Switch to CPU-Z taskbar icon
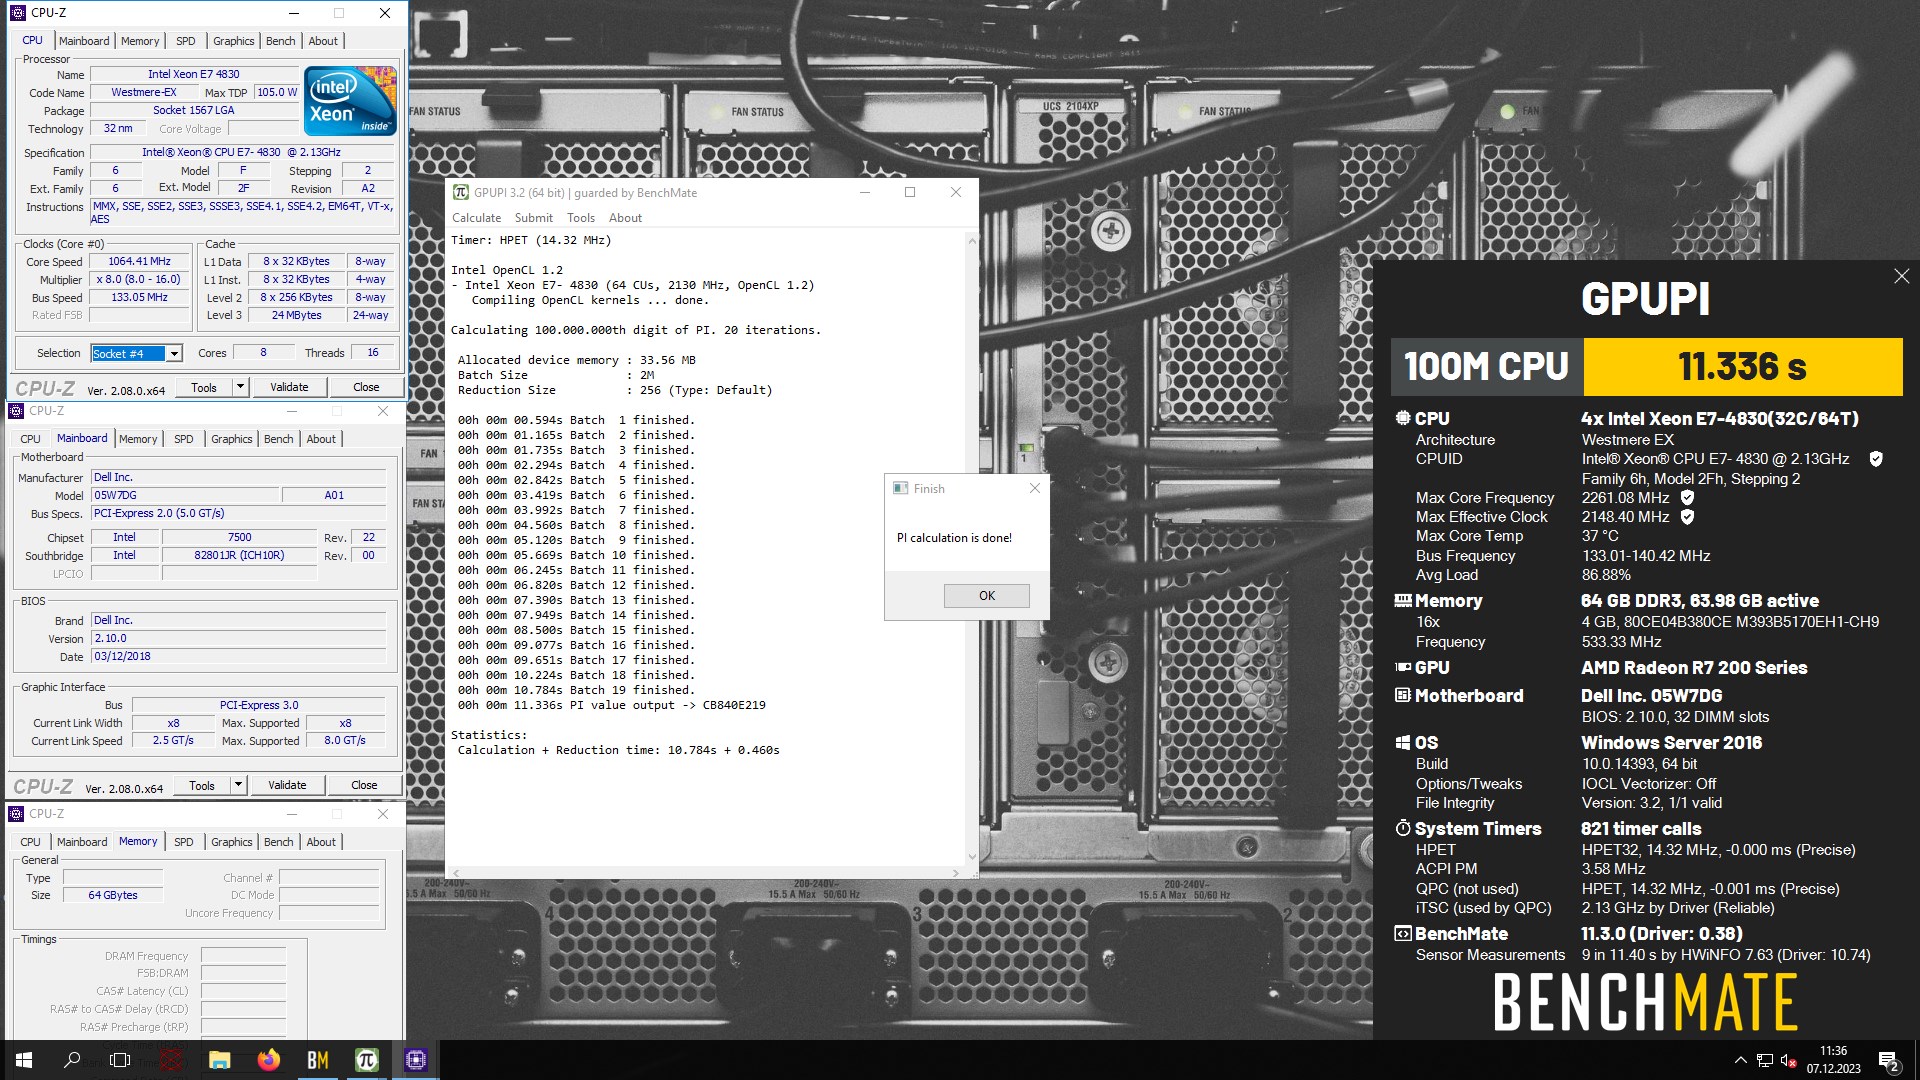1920x1080 pixels. pos(416,1060)
